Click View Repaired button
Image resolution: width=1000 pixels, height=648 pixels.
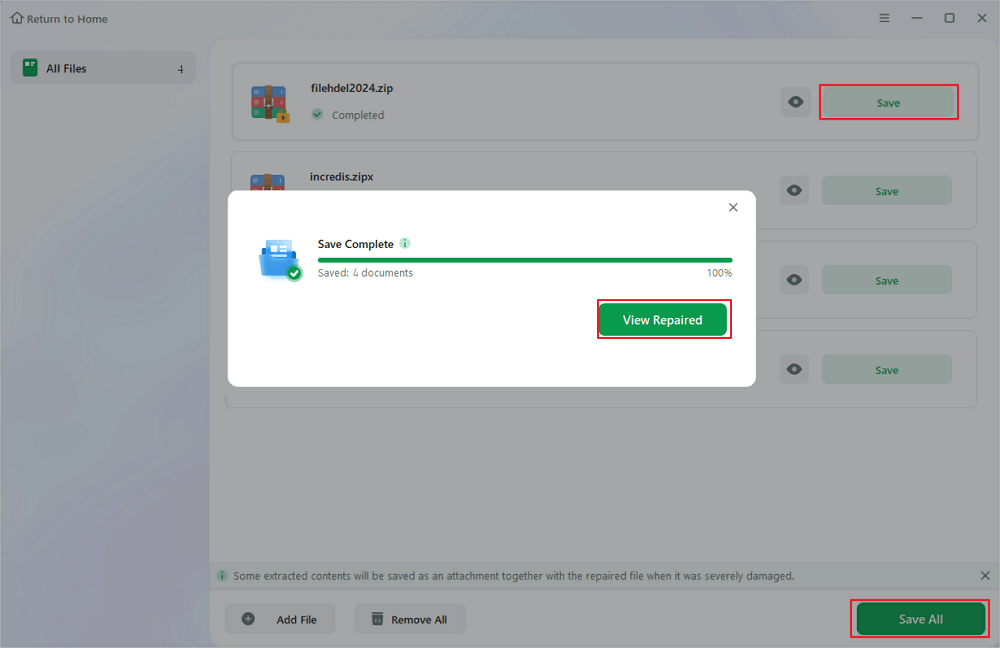[x=663, y=320]
